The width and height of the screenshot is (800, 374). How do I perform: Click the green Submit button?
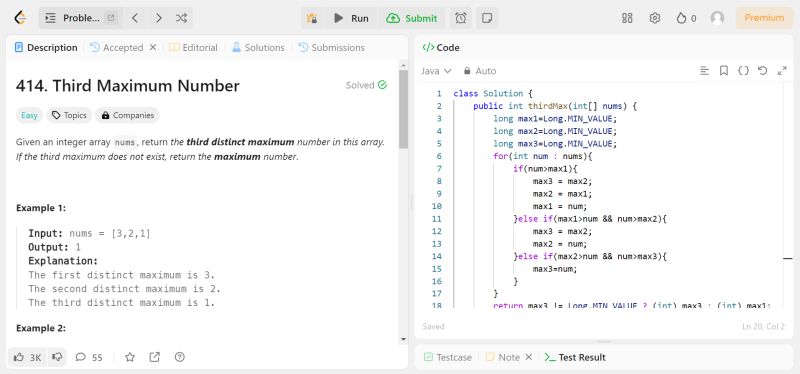coord(412,18)
